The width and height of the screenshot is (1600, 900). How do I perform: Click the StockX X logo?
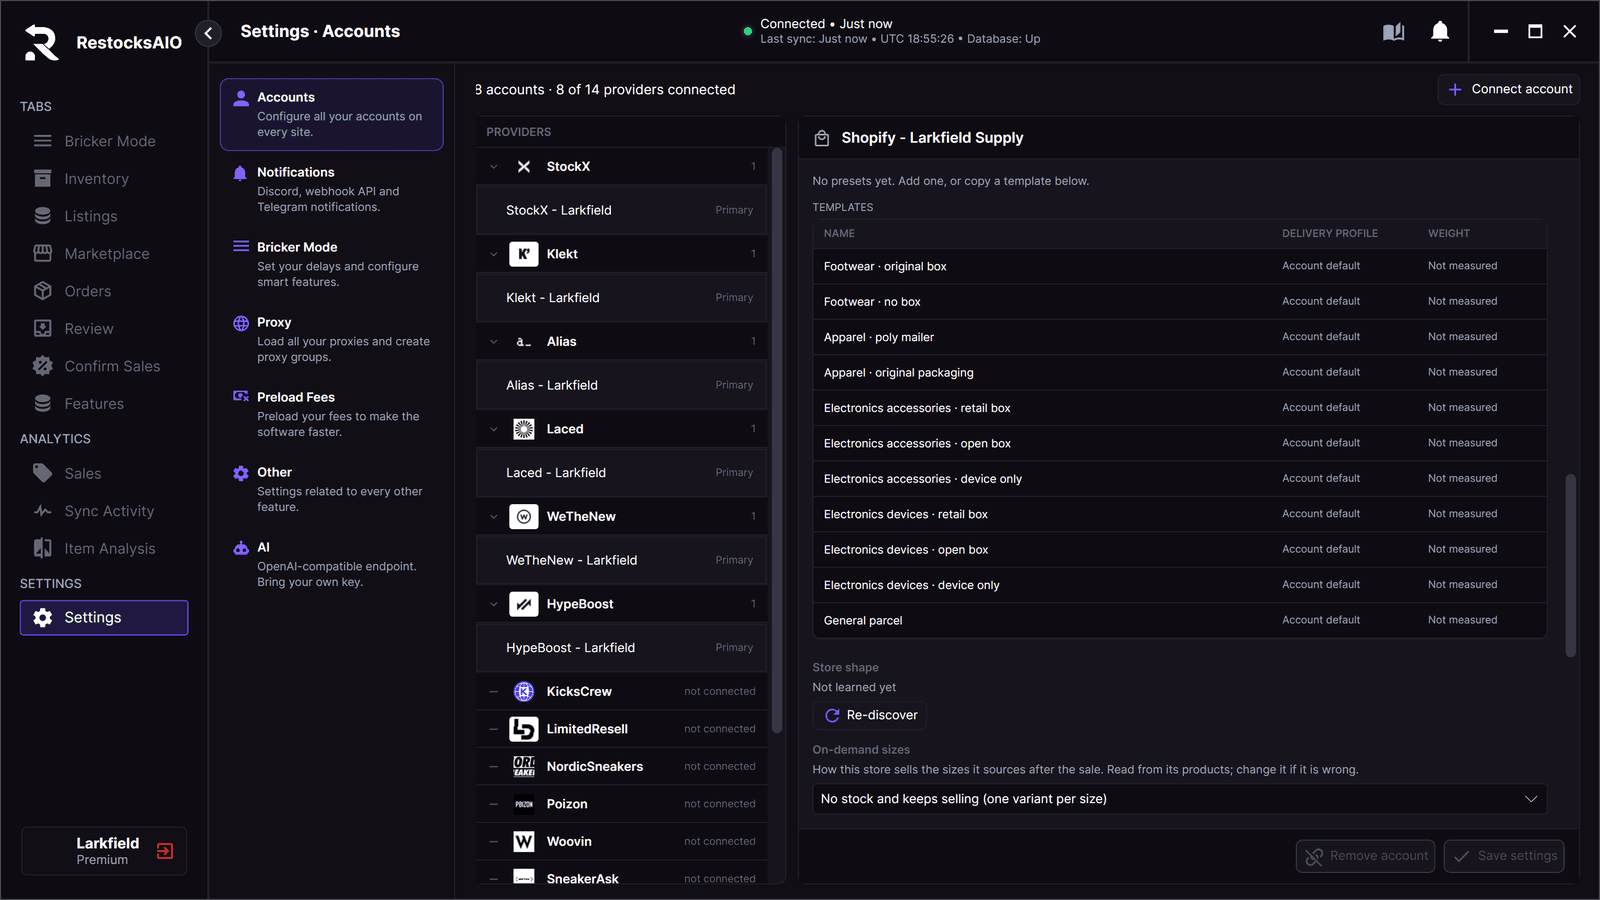tap(524, 167)
